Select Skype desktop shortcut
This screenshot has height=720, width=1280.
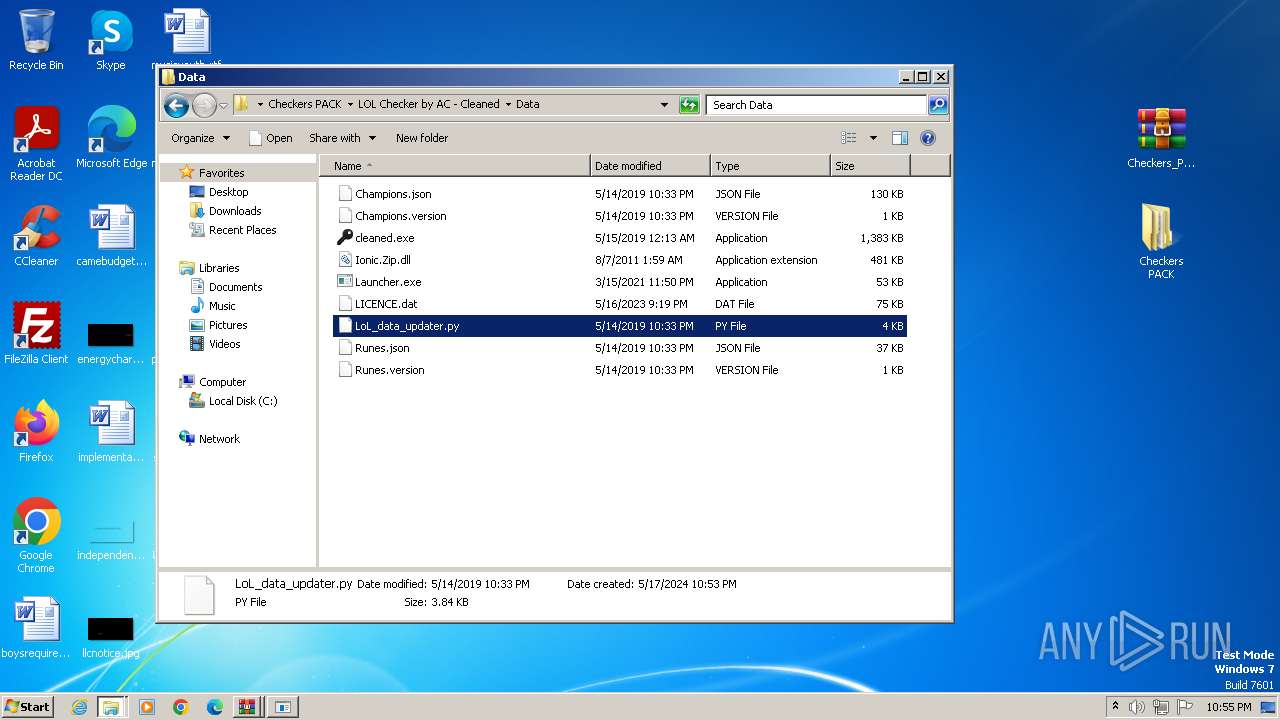pos(111,41)
